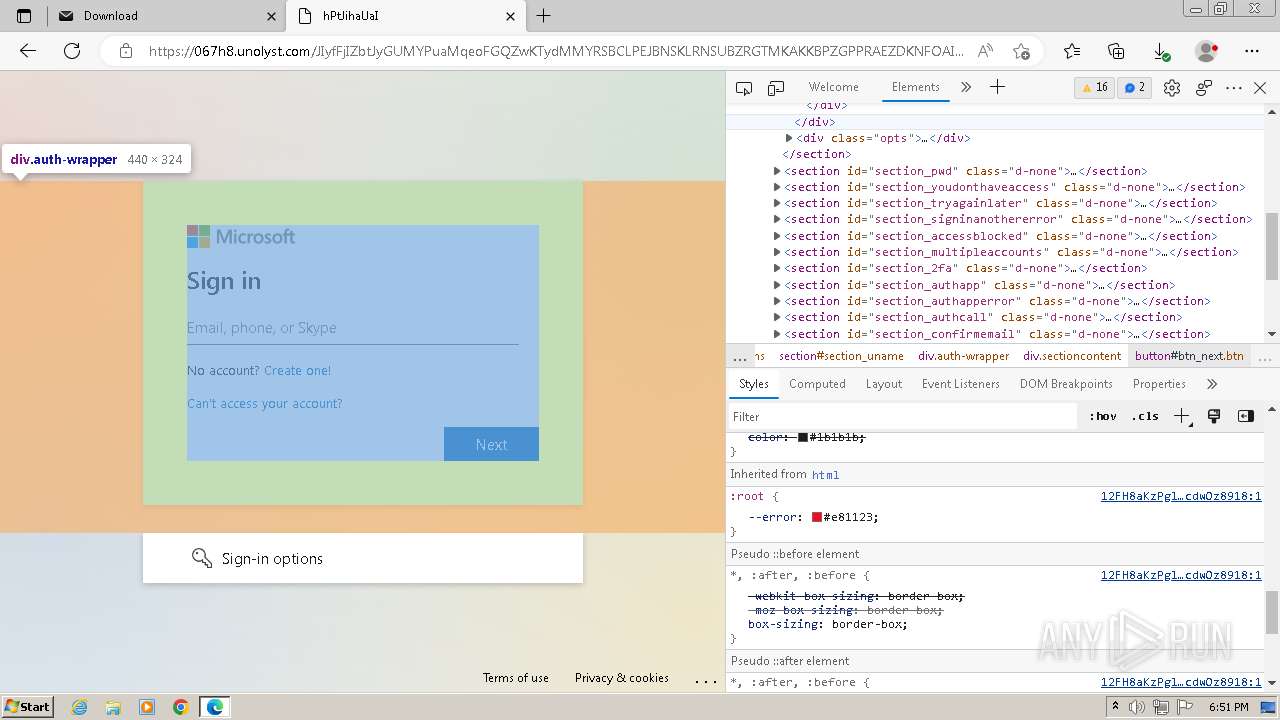Show more DevTools tabs chevron

pyautogui.click(x=966, y=87)
